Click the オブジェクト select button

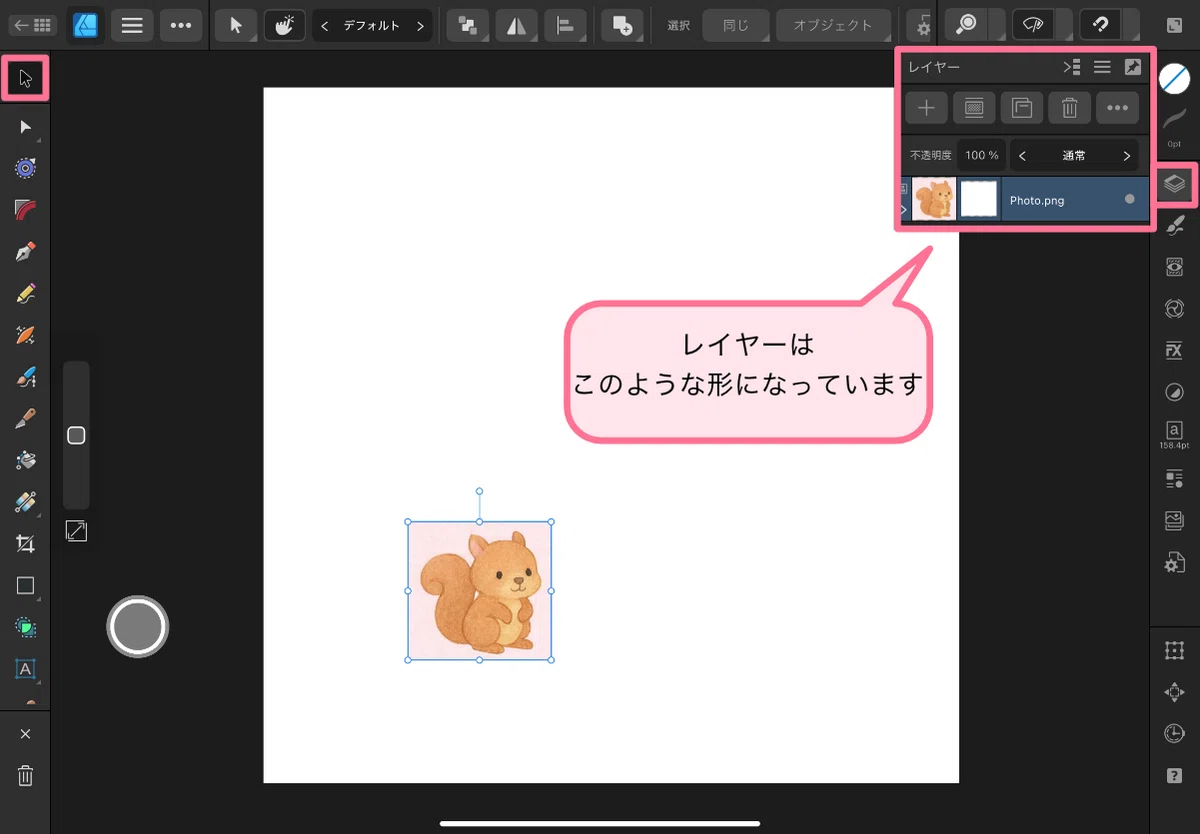pyautogui.click(x=833, y=26)
